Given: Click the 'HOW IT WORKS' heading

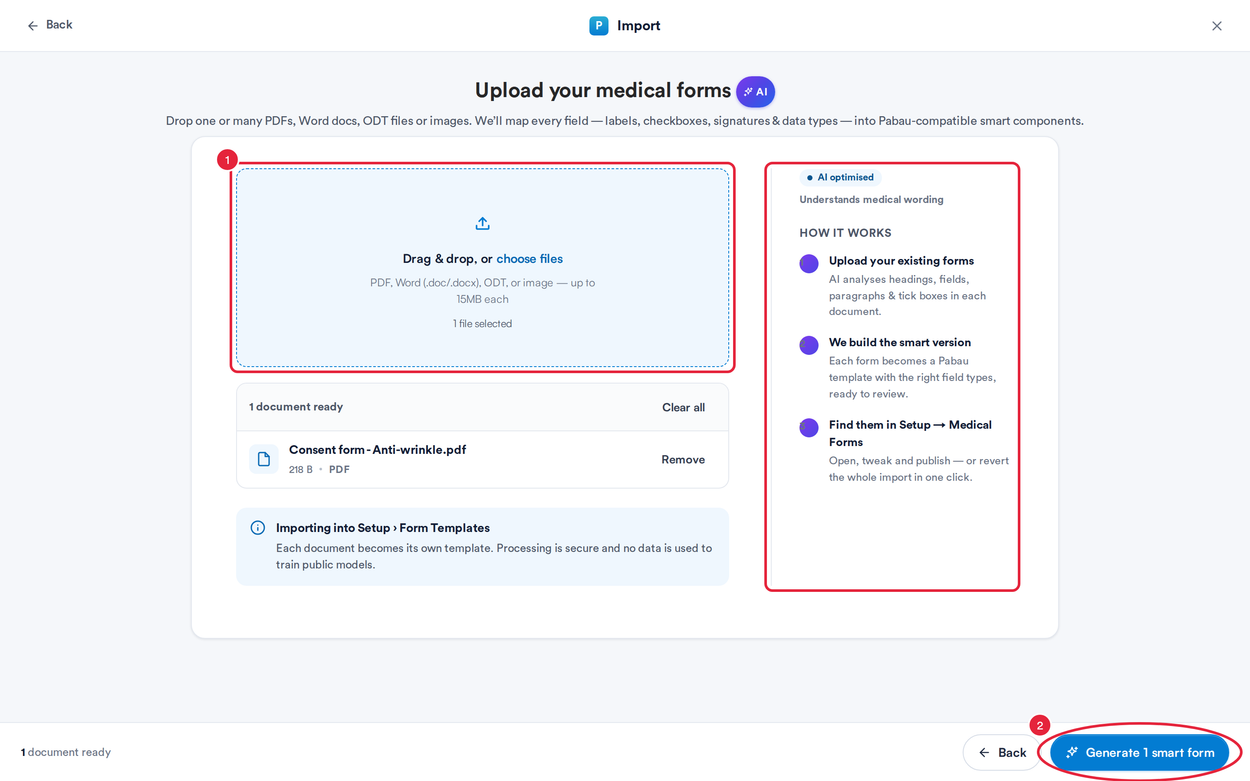Looking at the screenshot, I should [x=845, y=233].
